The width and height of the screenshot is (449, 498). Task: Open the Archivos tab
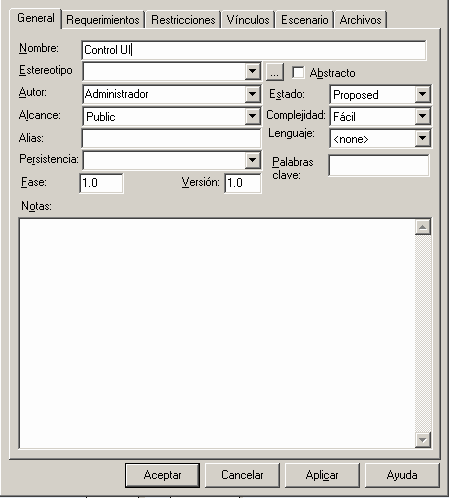point(360,20)
